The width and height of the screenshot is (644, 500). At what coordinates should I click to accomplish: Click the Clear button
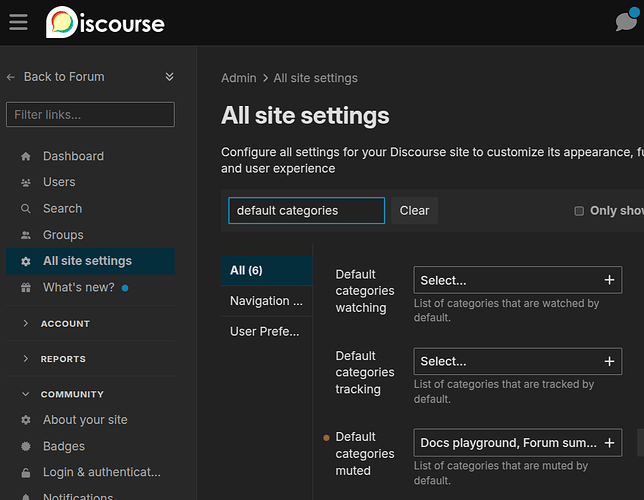[414, 211]
